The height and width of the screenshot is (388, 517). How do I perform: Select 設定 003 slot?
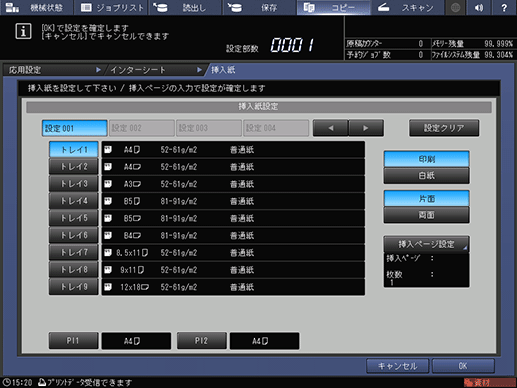[x=209, y=128]
